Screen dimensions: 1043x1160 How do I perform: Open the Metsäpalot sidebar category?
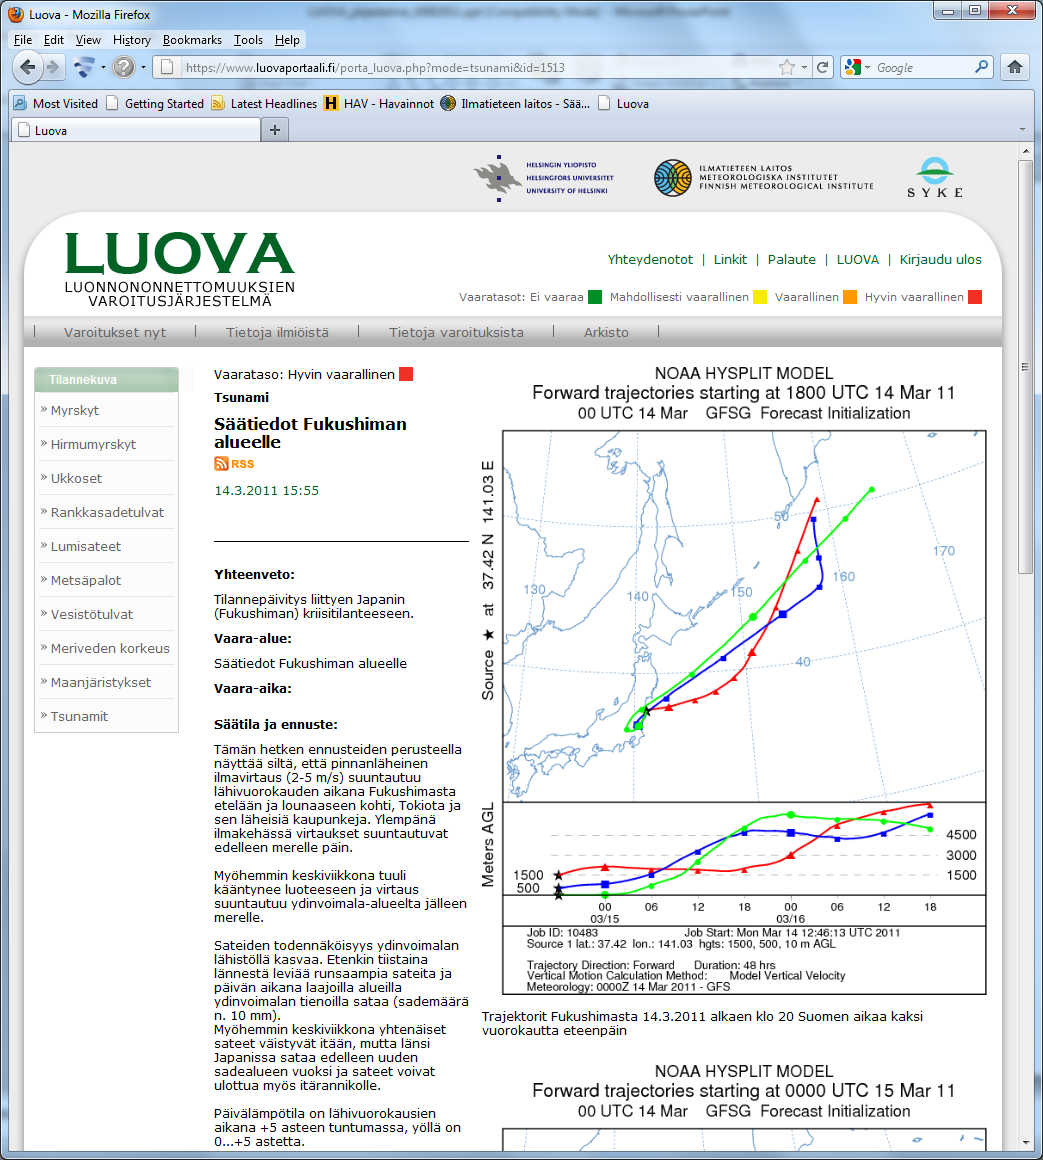tap(86, 581)
